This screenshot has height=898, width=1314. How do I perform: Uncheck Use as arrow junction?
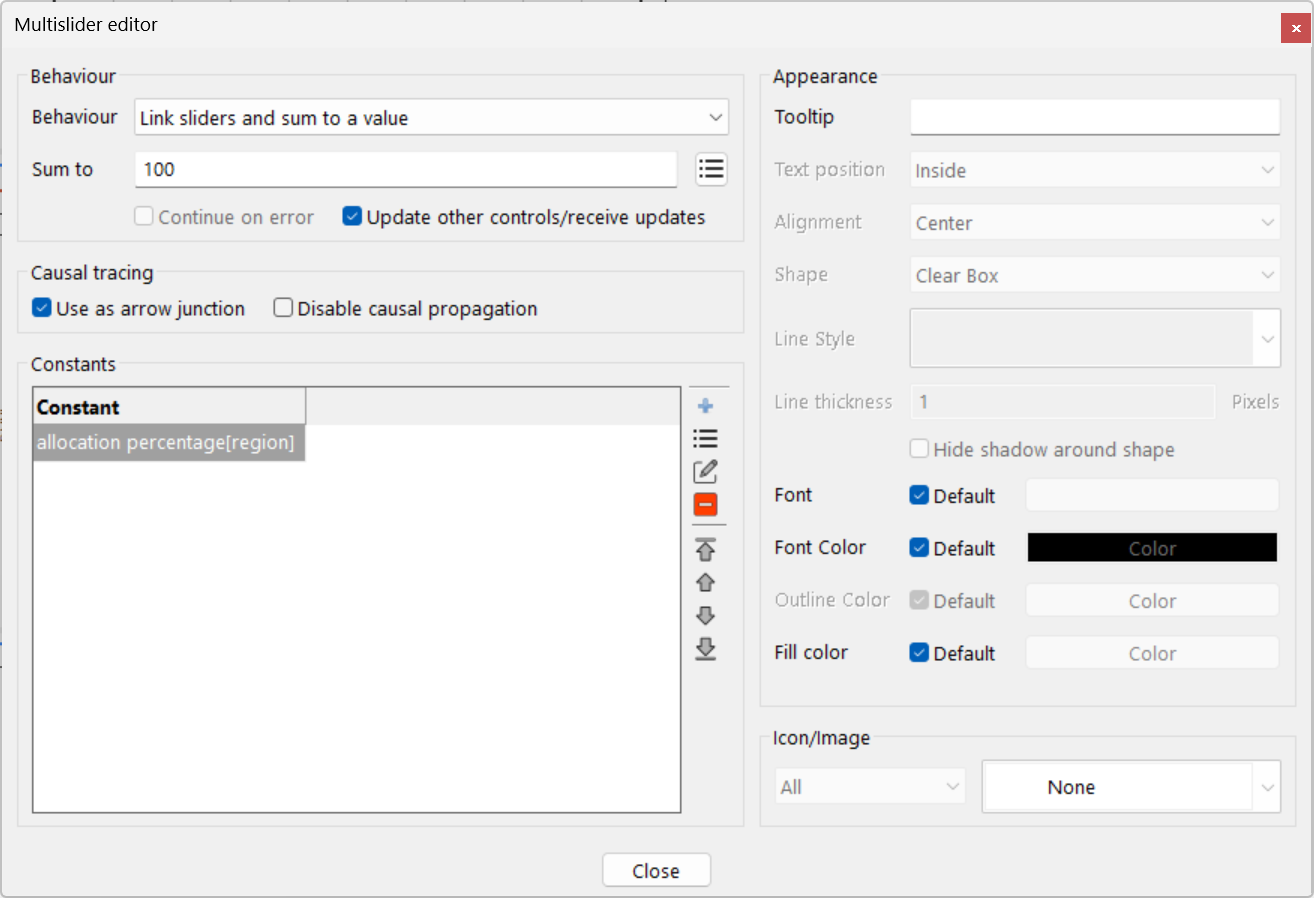point(41,309)
